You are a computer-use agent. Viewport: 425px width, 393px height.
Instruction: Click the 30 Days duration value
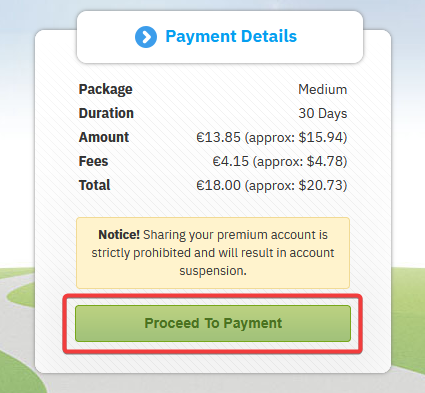[x=323, y=114]
